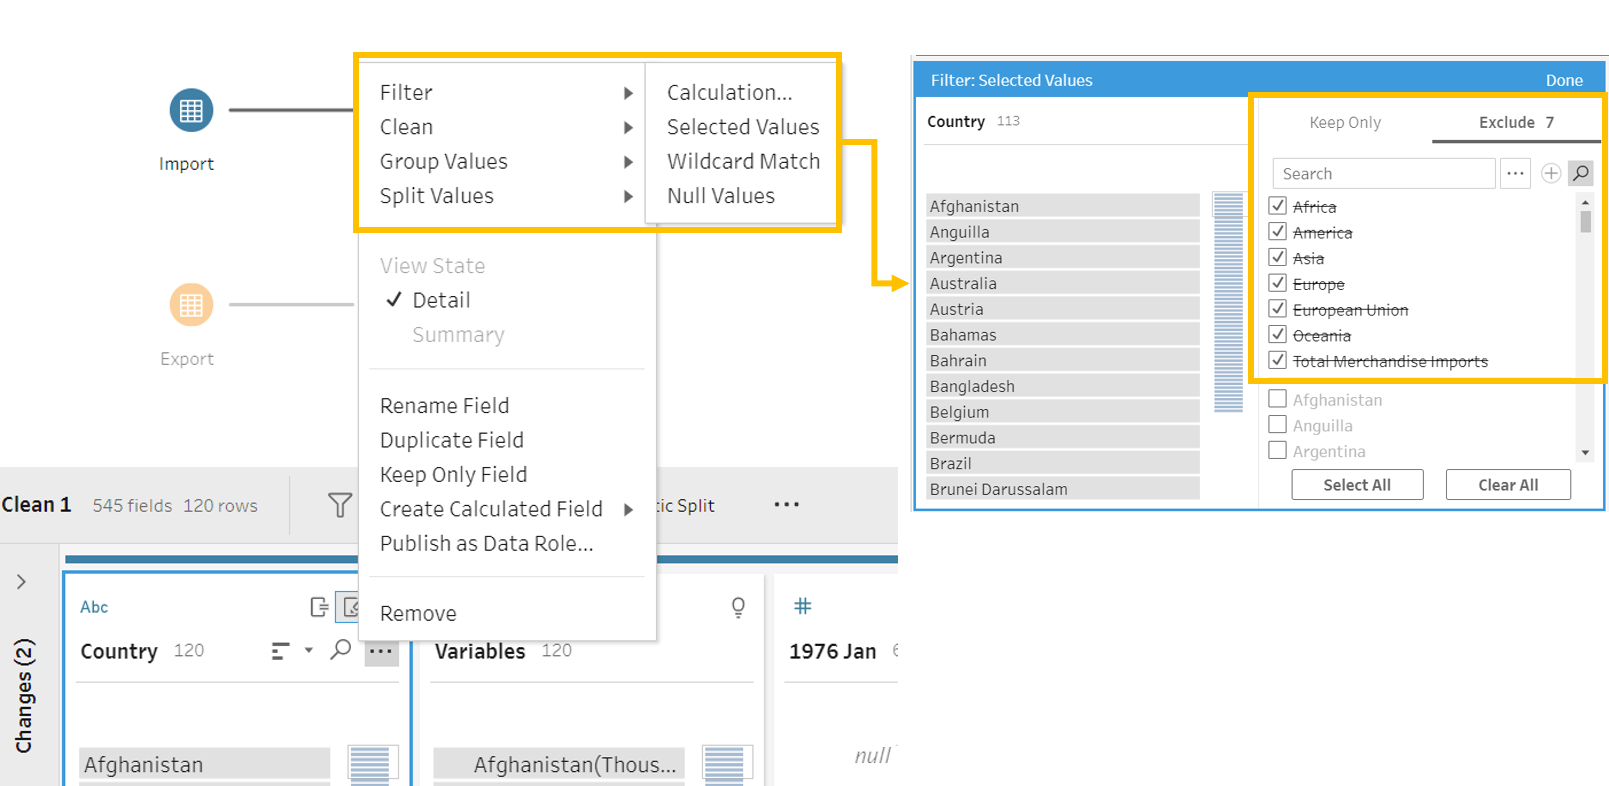Expand the Changes pane chevron
Screen dimensions: 1609x786
pos(21,582)
